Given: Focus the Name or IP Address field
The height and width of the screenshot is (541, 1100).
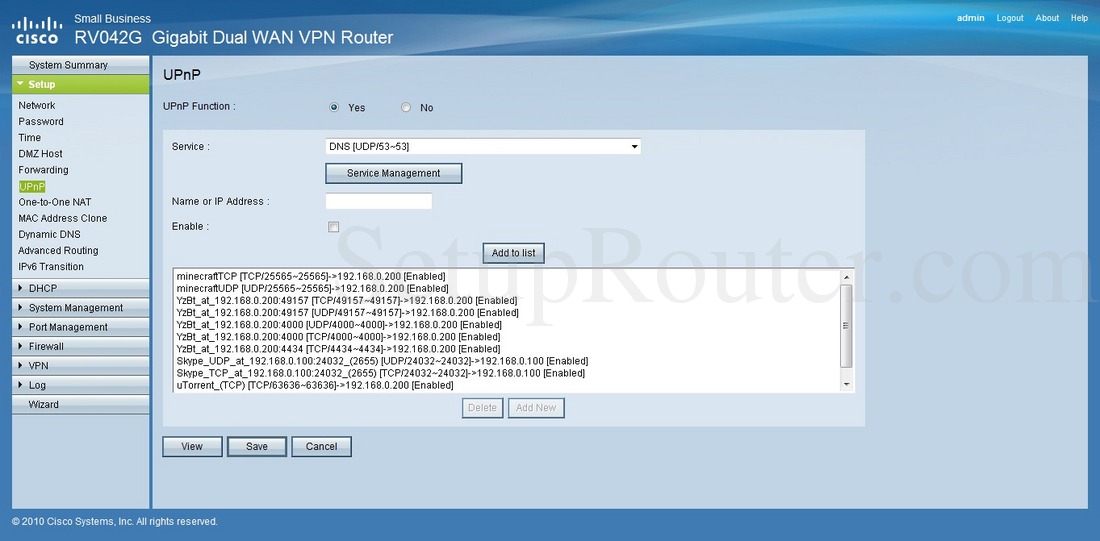Looking at the screenshot, I should point(379,201).
